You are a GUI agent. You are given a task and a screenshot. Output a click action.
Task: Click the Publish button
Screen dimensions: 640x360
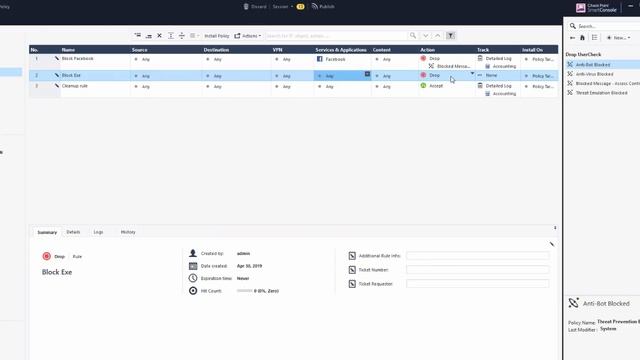pyautogui.click(x=323, y=7)
